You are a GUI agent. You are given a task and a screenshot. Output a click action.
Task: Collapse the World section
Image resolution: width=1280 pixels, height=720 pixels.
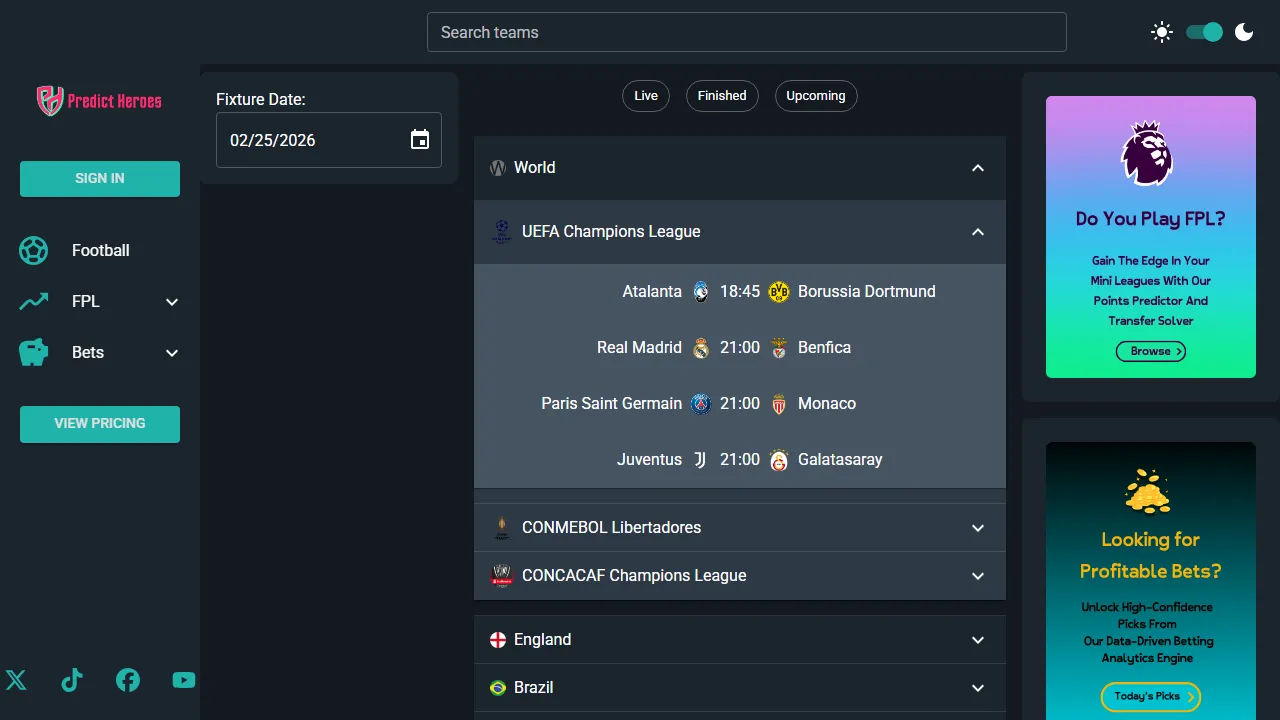point(977,168)
